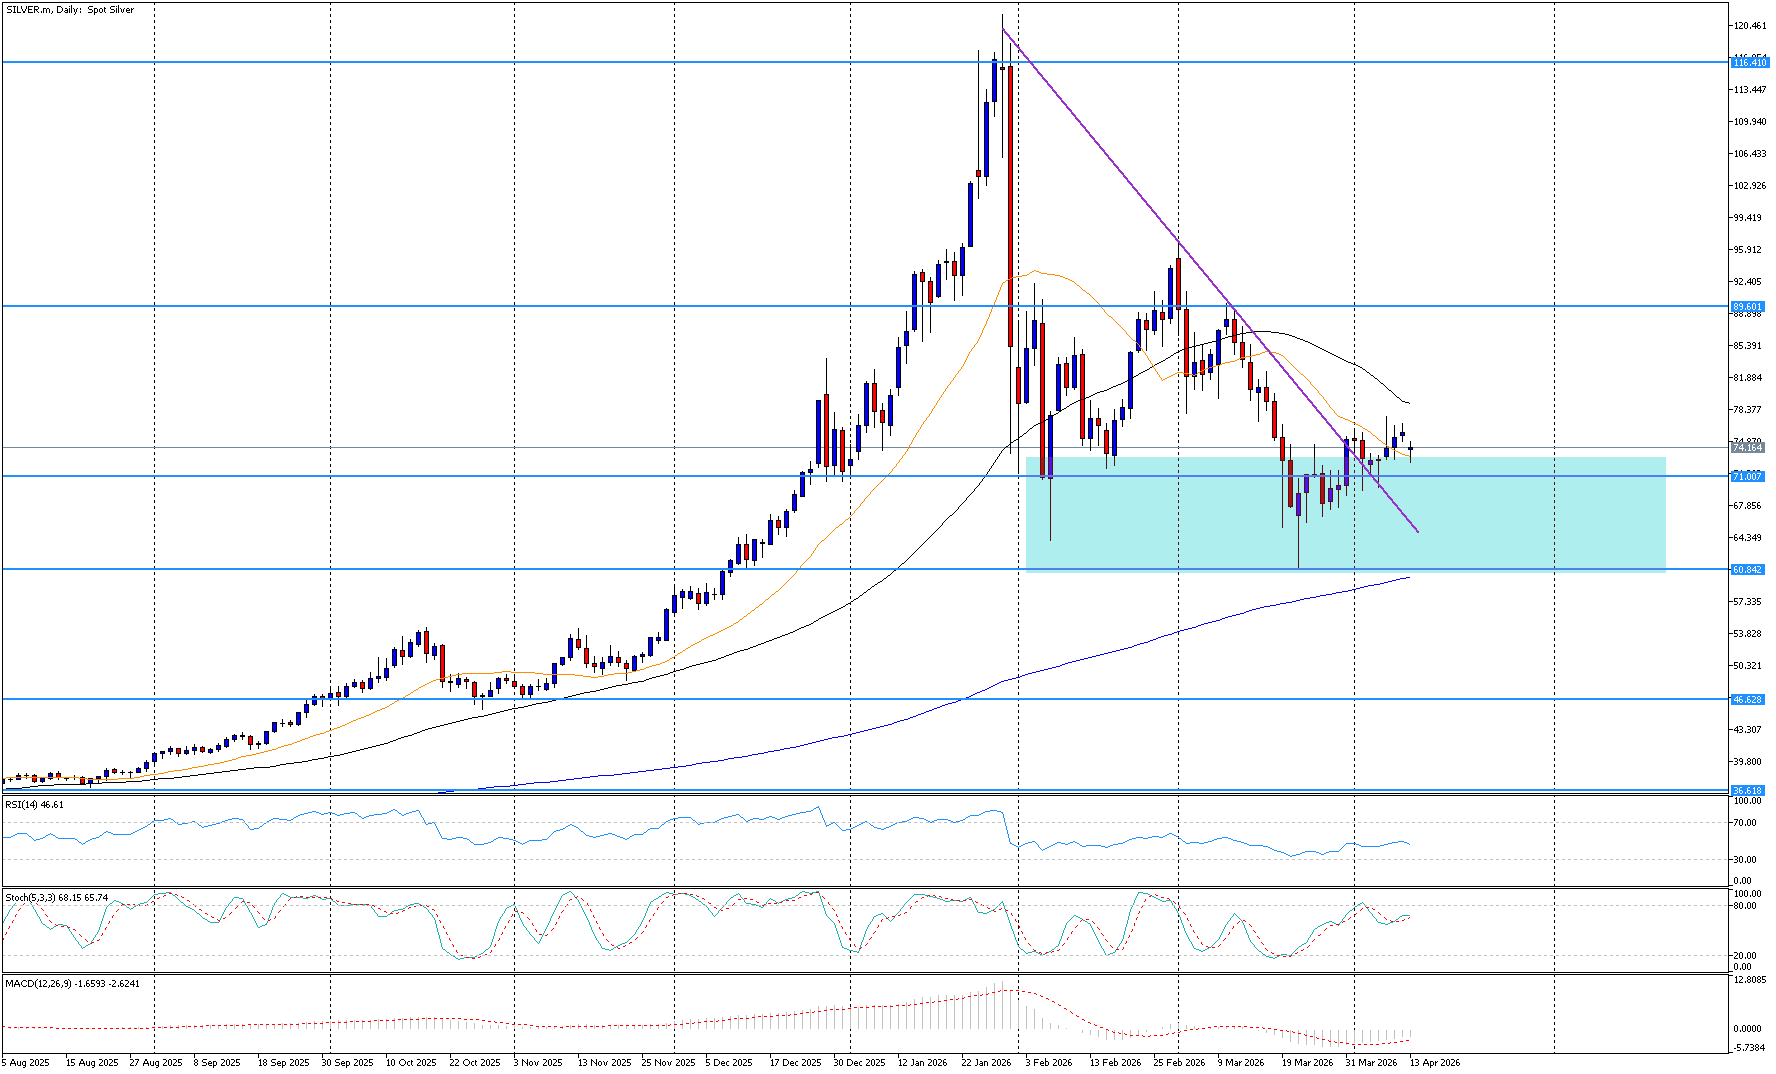This screenshot has width=1776, height=1074.
Task: Select the Stoch(5,3,3) indicator label
Action: coord(56,898)
